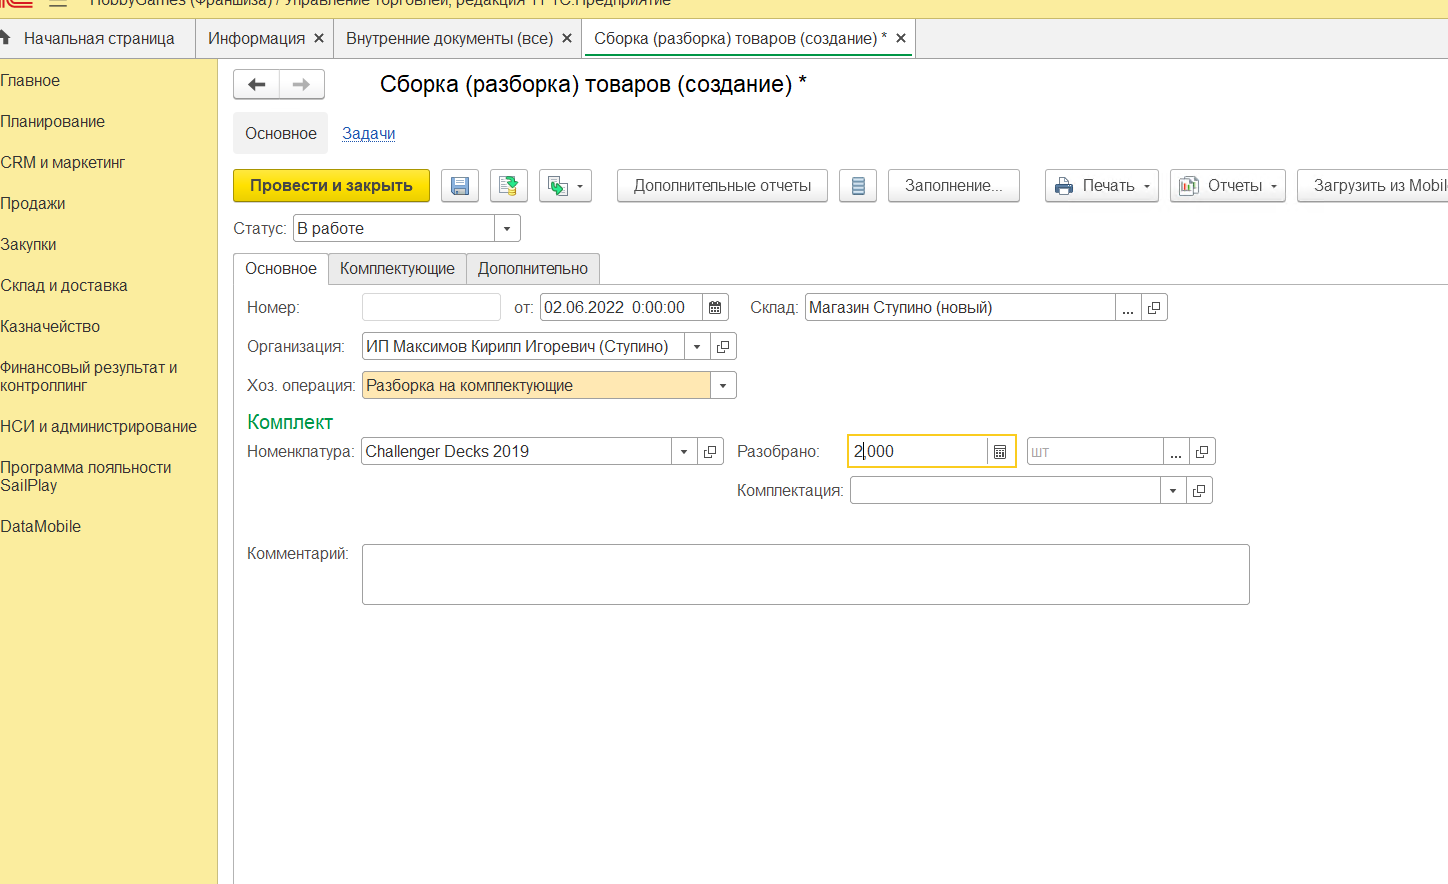Switch to the Дополнительно tab
The height and width of the screenshot is (884, 1448).
pos(533,269)
